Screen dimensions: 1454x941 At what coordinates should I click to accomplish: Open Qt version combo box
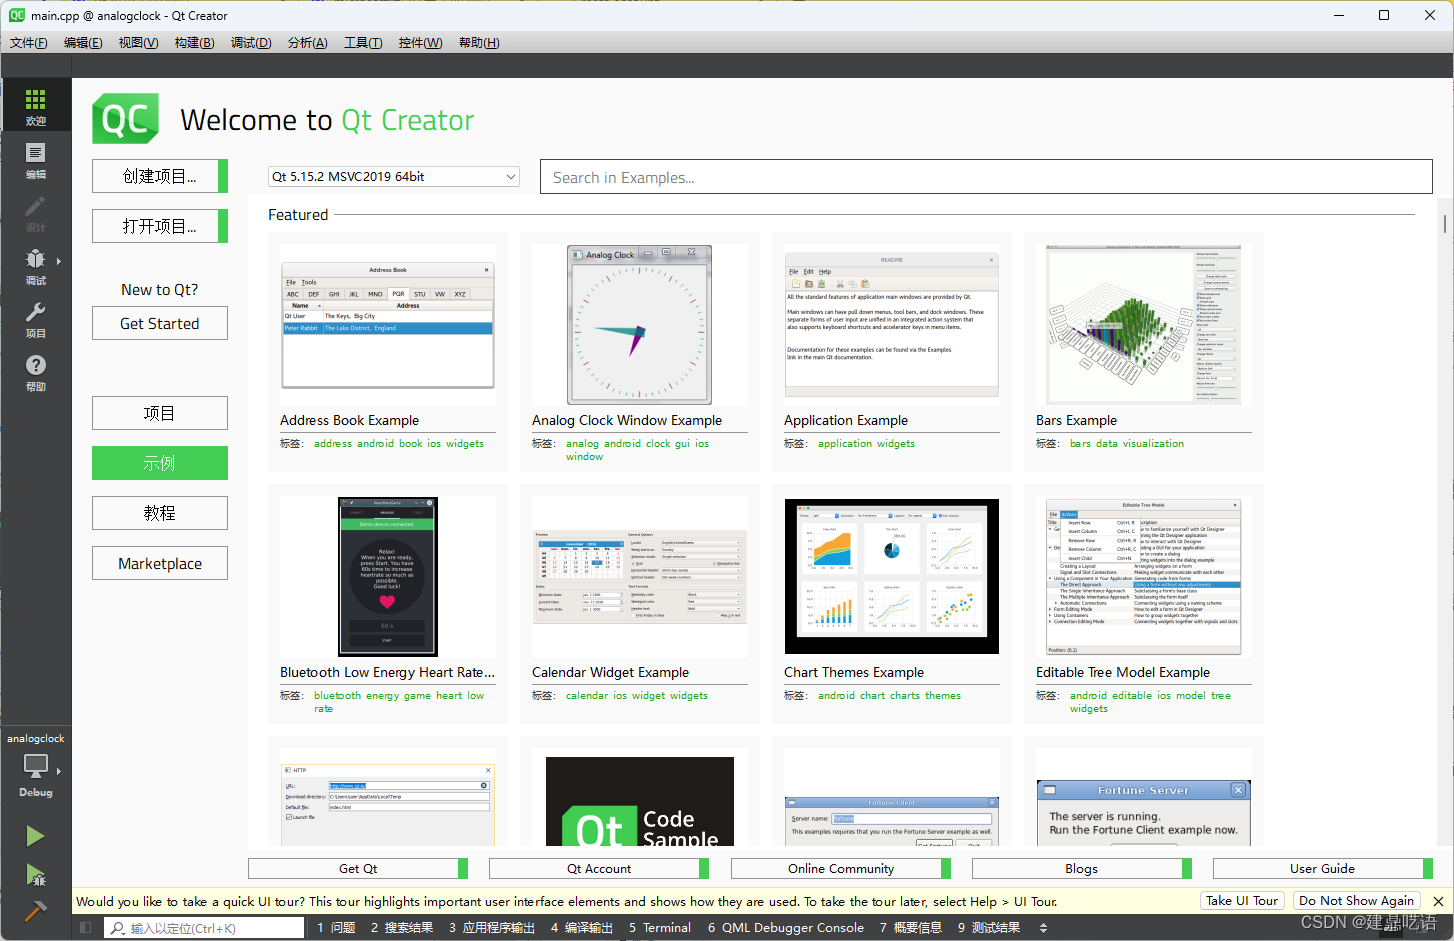394,176
